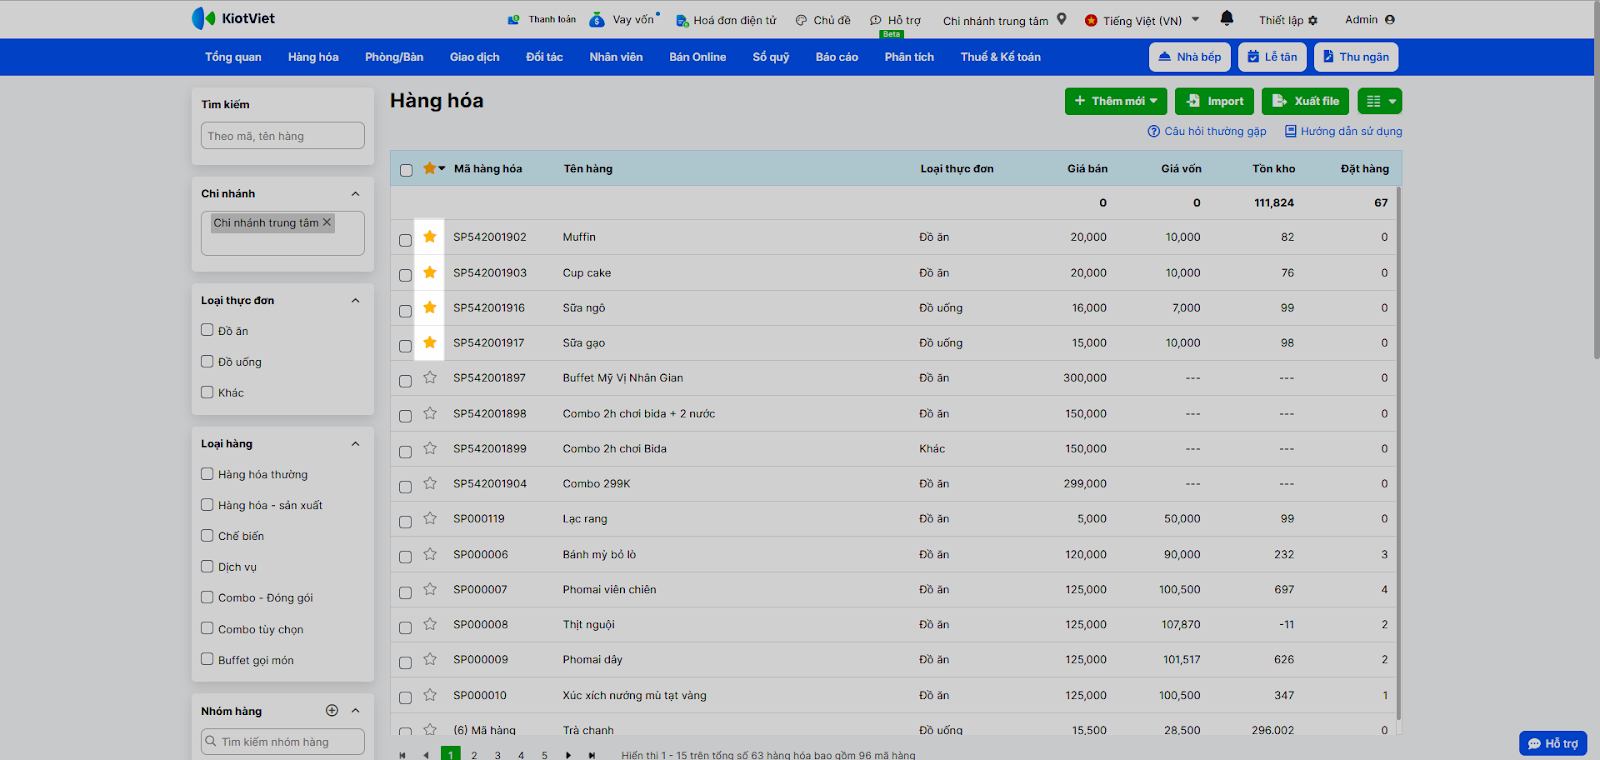Focus the Tìm kiếm nhóm hàng field

coord(283,742)
